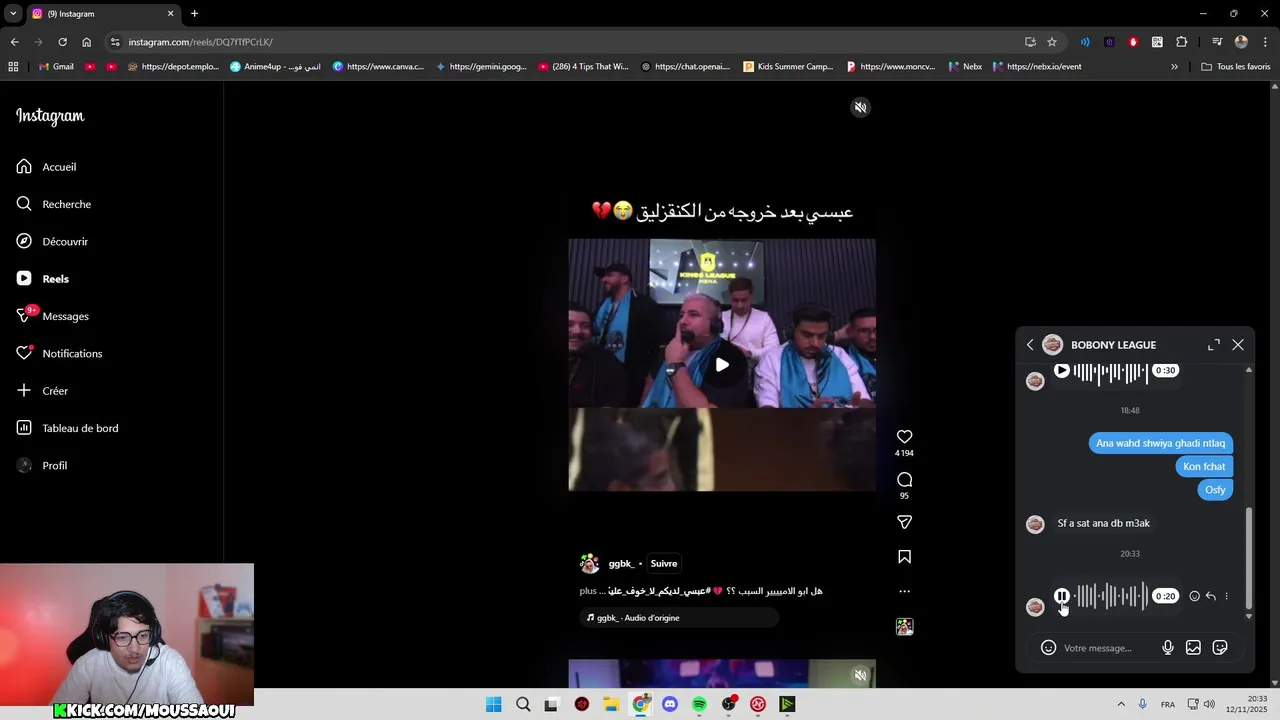Unmute the reel with the top speaker icon

pyautogui.click(x=860, y=107)
